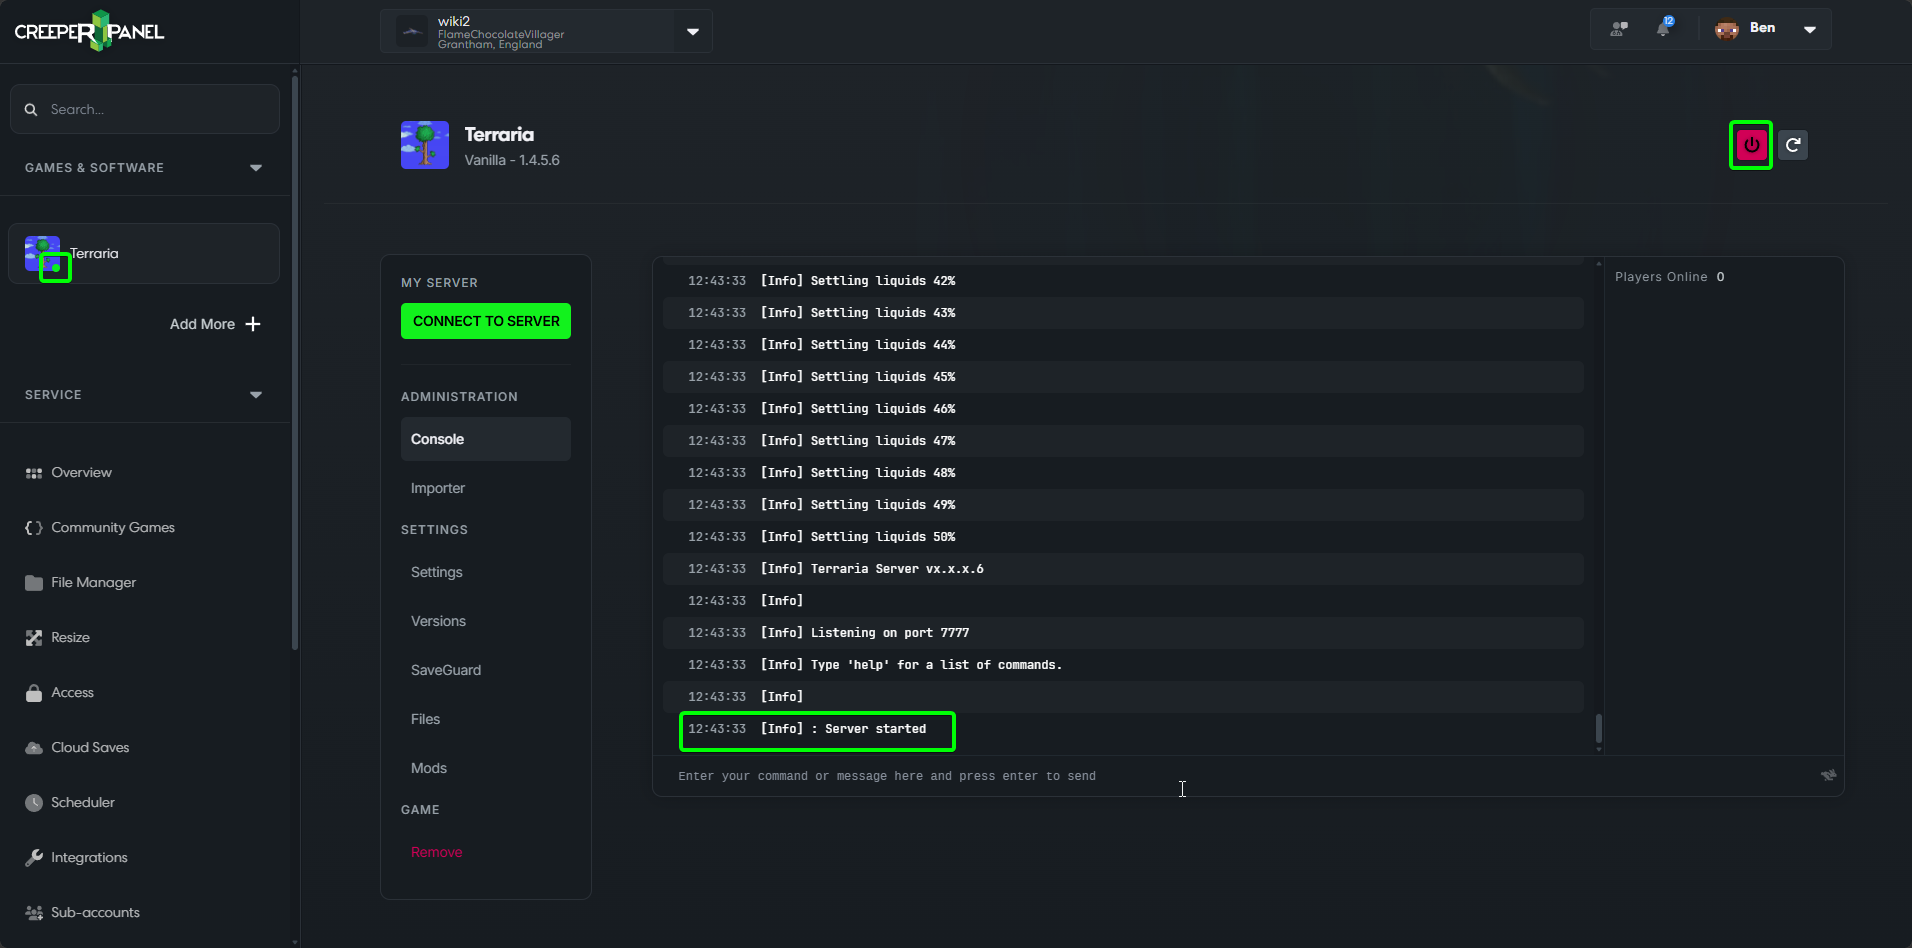1912x948 pixels.
Task: Open the notifications bell
Action: 1663,28
